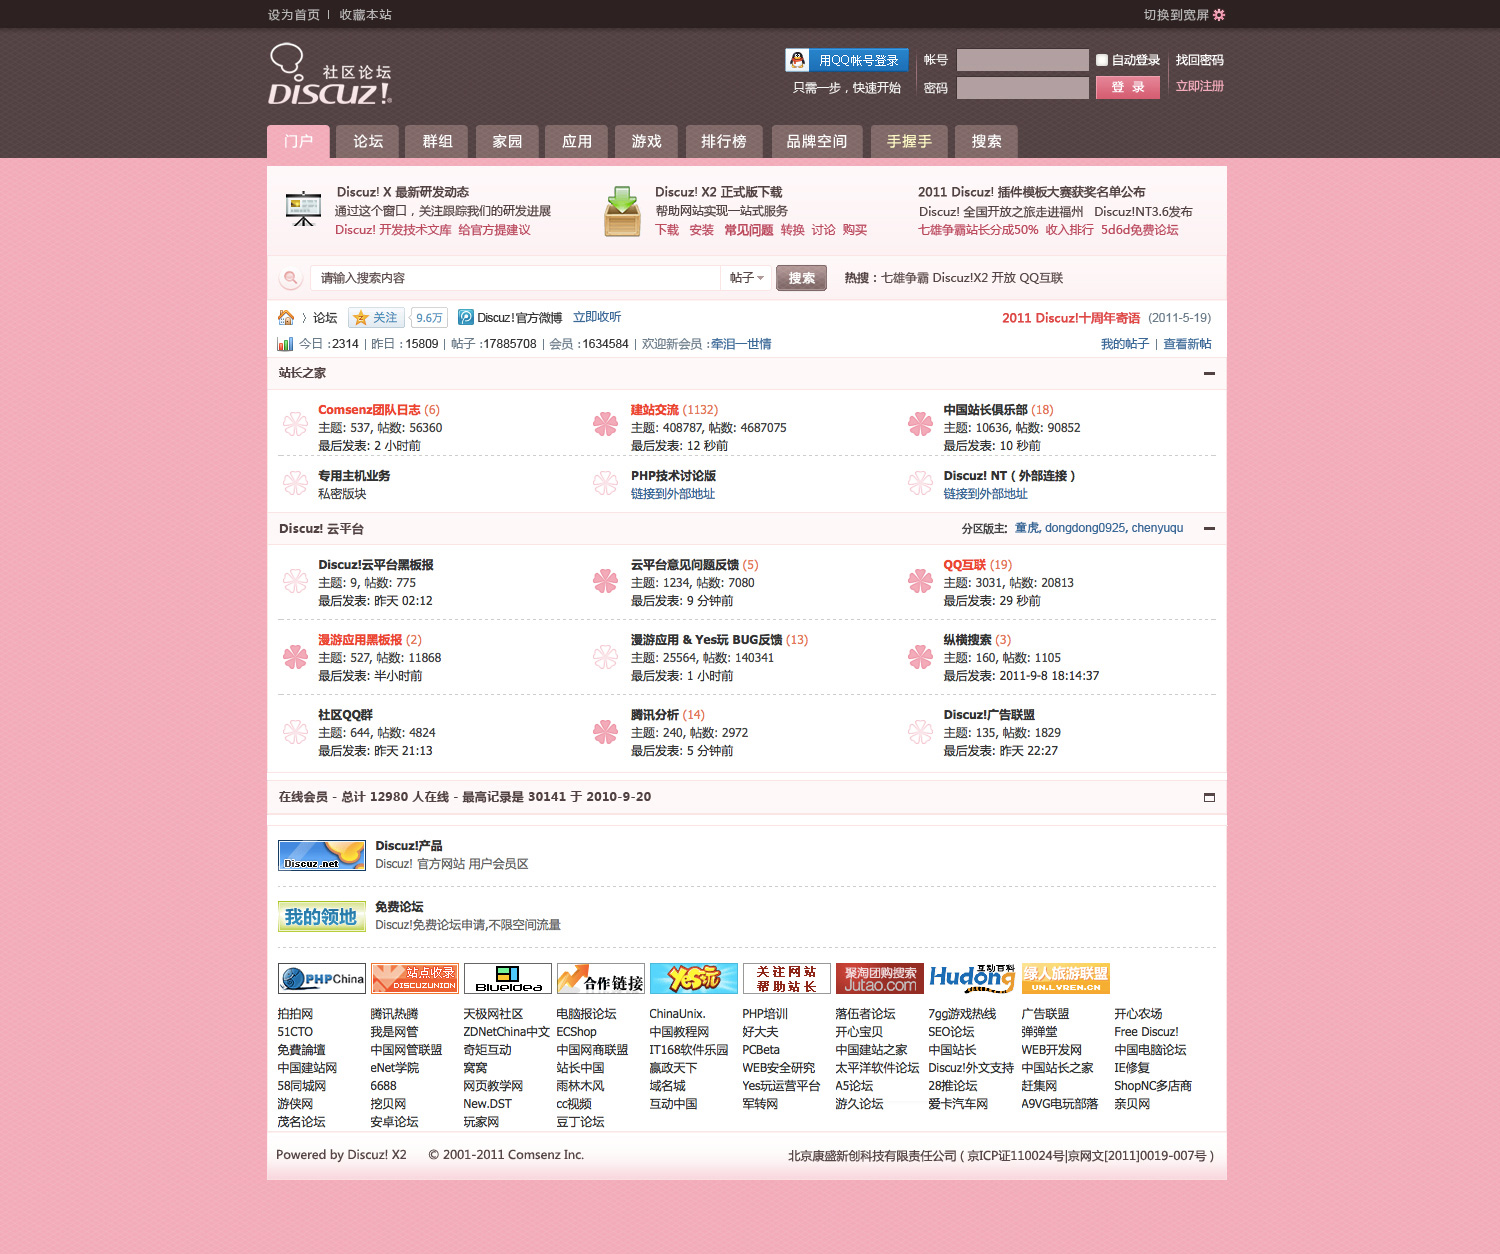The image size is (1500, 1254).
Task: Click the 密码 input field
Action: (1022, 88)
